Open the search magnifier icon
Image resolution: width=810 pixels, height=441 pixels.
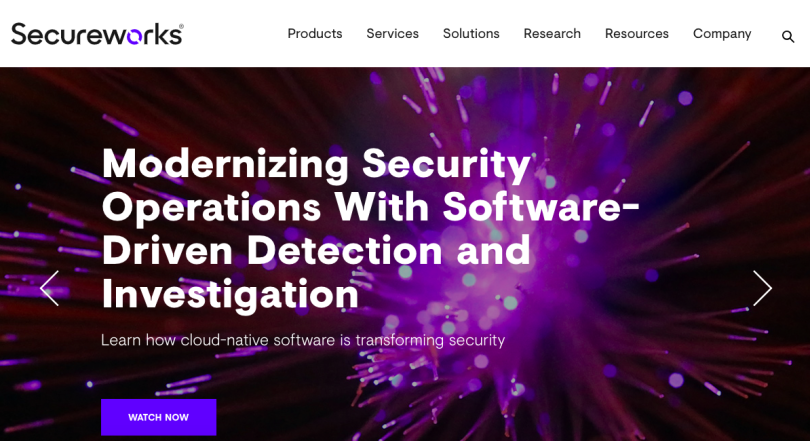788,37
